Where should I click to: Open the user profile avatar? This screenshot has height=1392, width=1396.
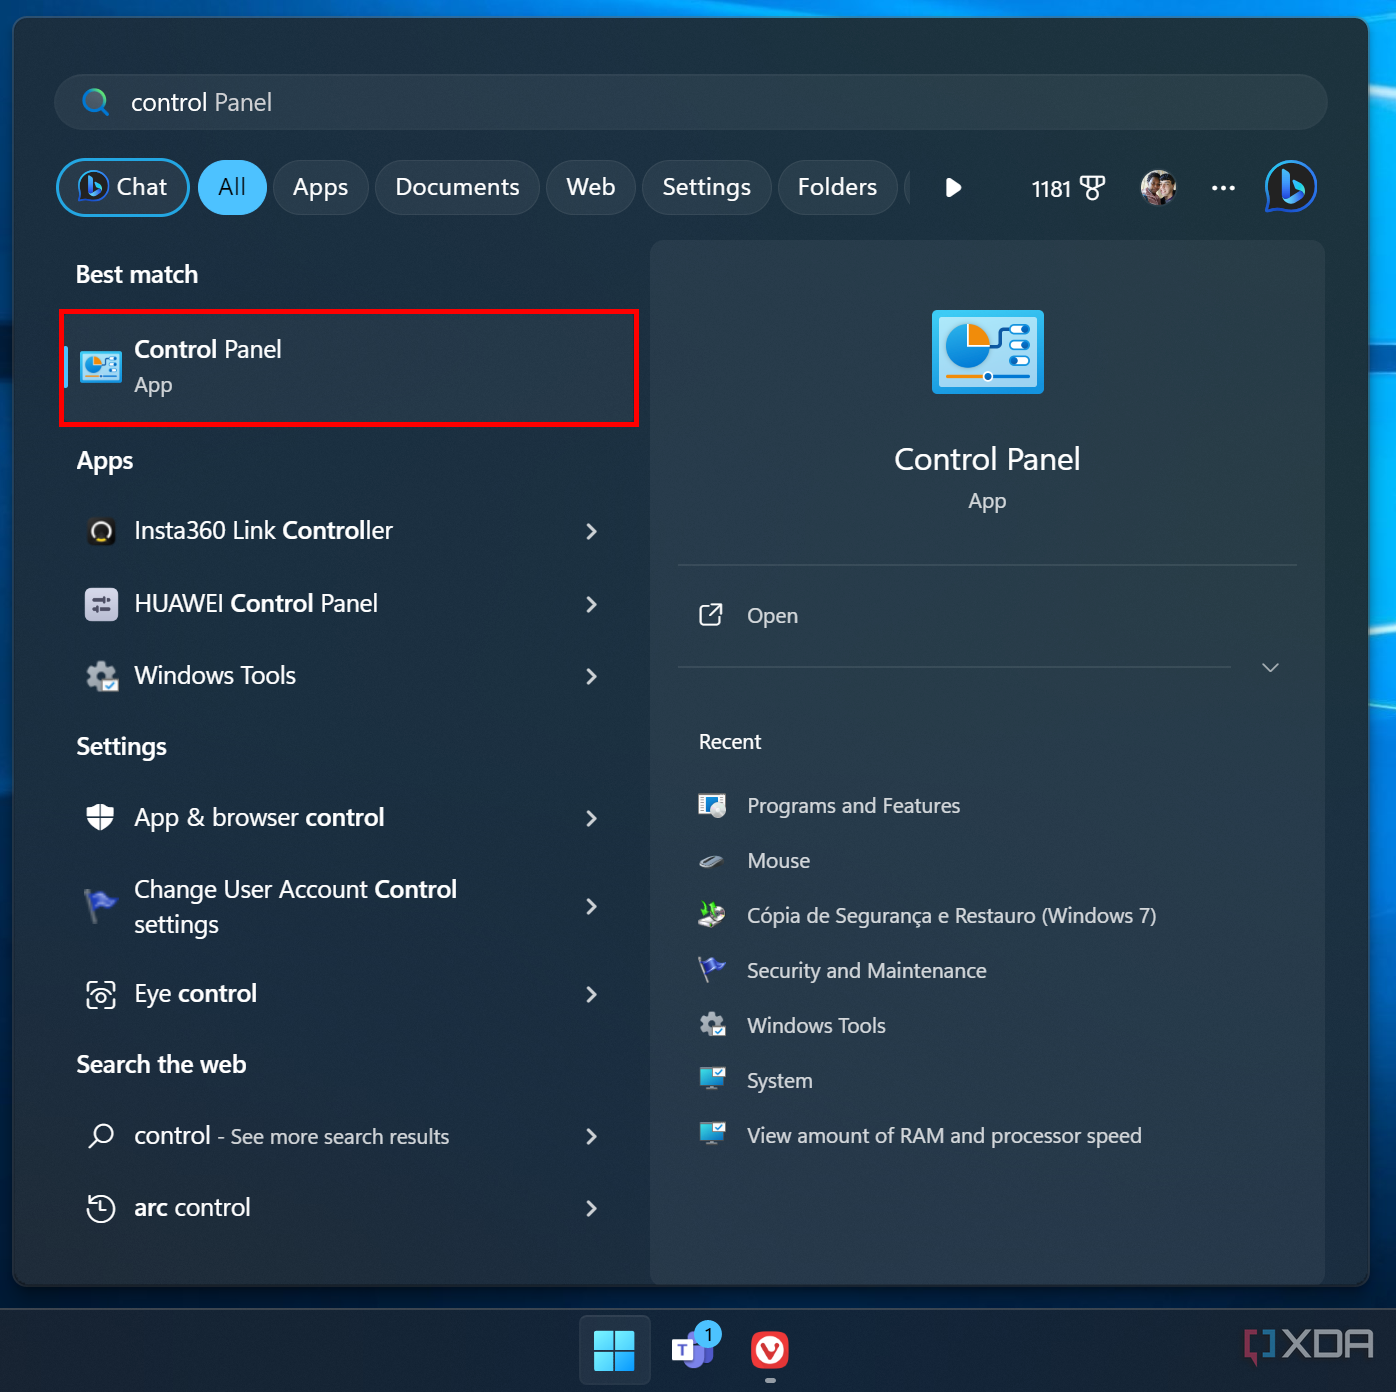(x=1158, y=187)
